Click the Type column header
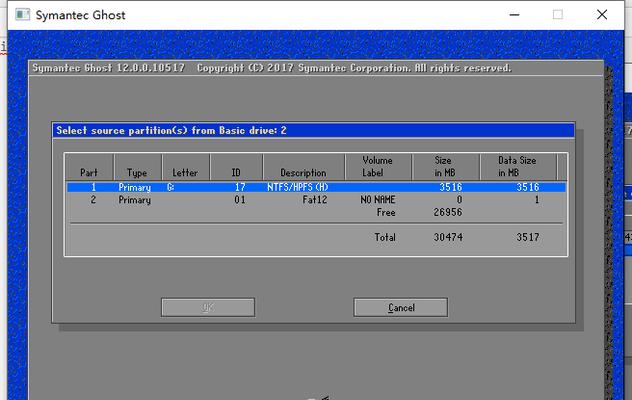Image resolution: width=632 pixels, height=400 pixels. pyautogui.click(x=137, y=167)
